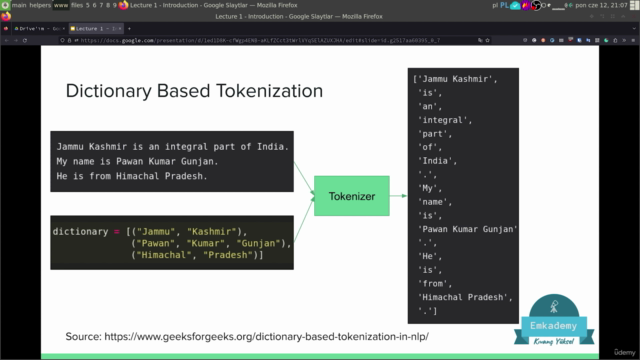Image resolution: width=640 pixels, height=360 pixels.
Task: Click the purple flame tray icon
Action: [526, 5]
